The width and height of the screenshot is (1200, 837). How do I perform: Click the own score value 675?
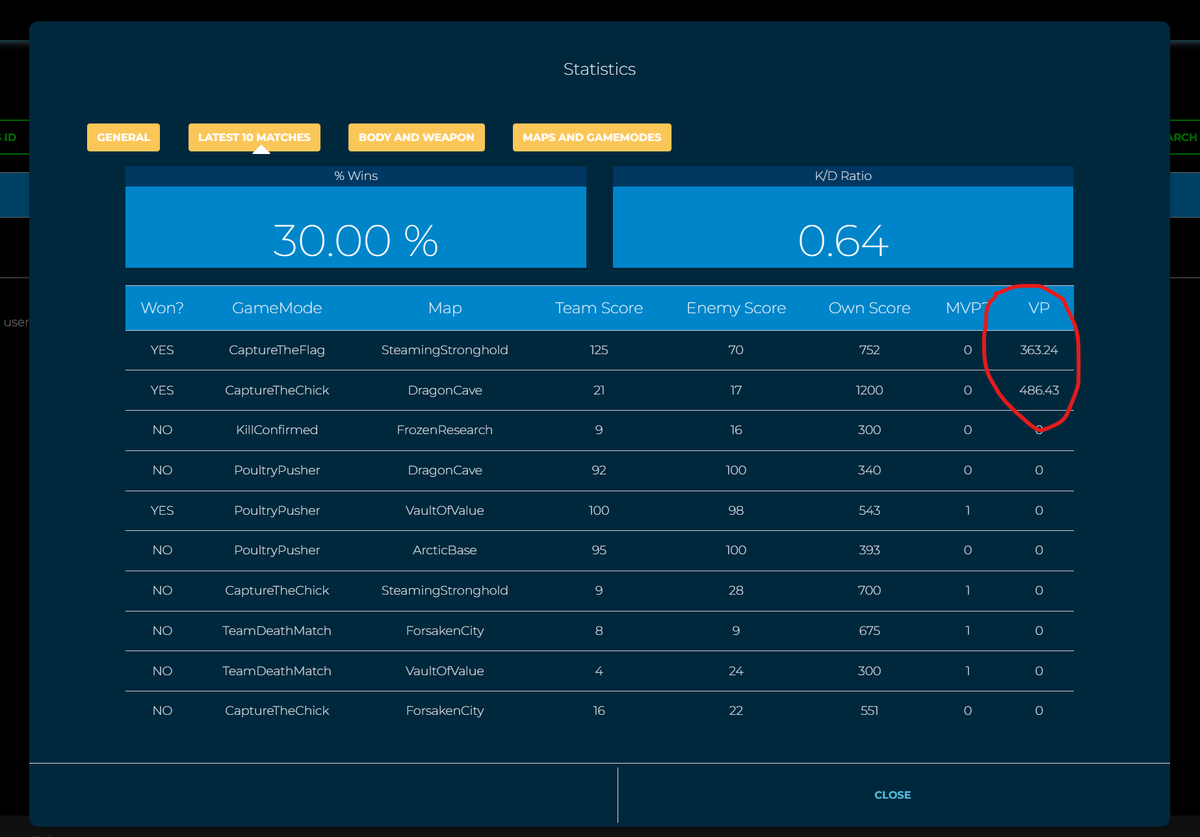pos(870,630)
